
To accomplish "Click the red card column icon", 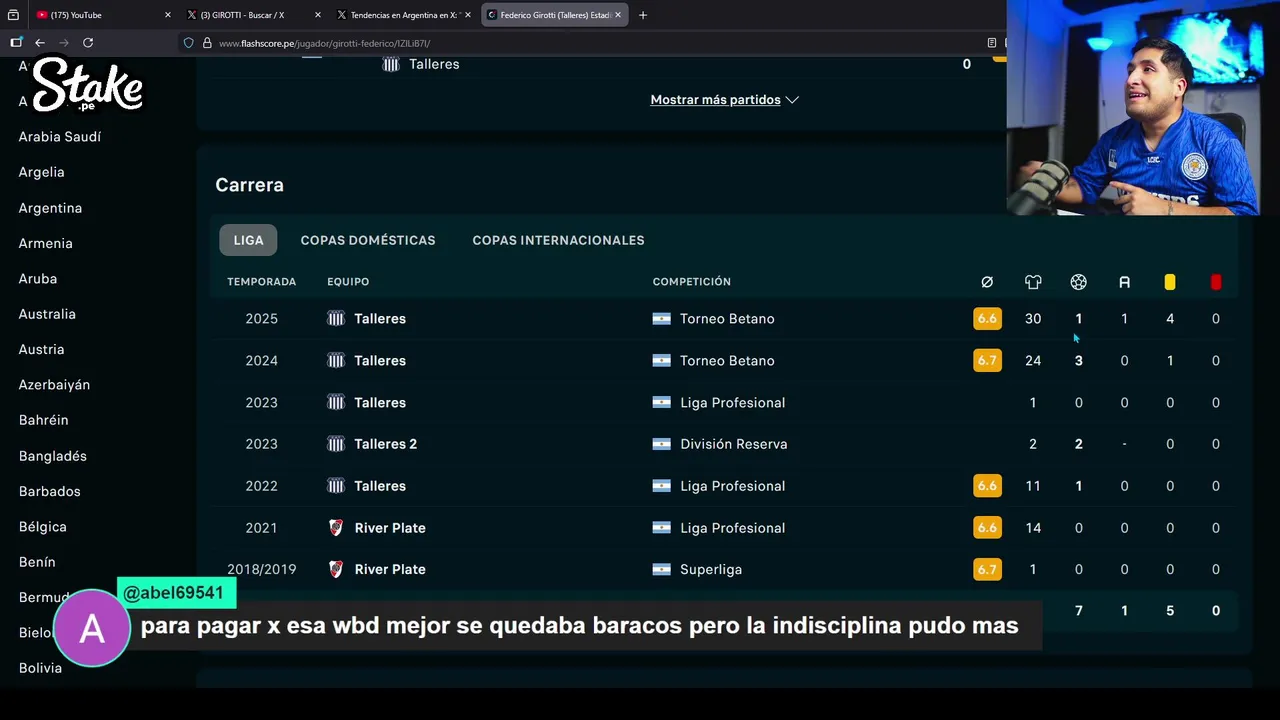I will click(x=1216, y=282).
